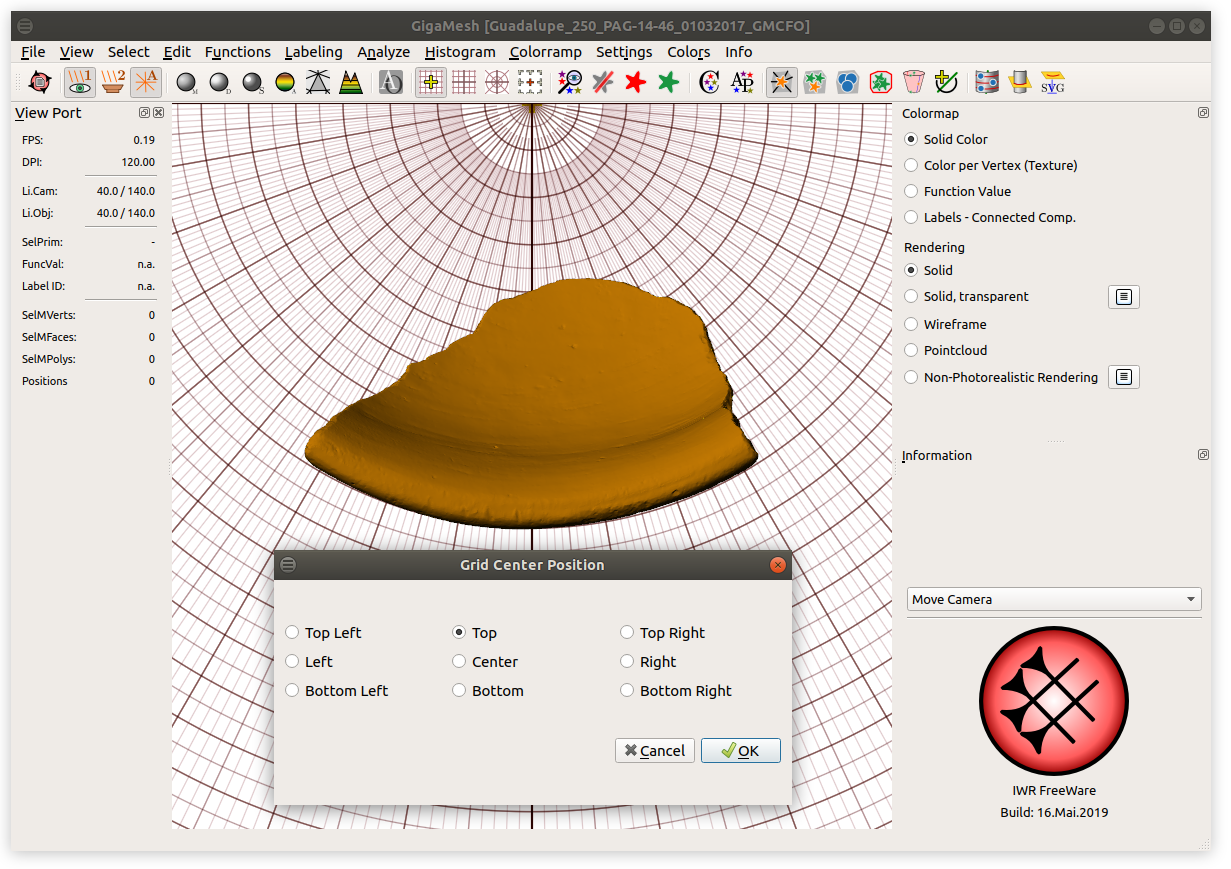Confirm grid position with OK button
The height and width of the screenshot is (869, 1231).
(x=740, y=751)
